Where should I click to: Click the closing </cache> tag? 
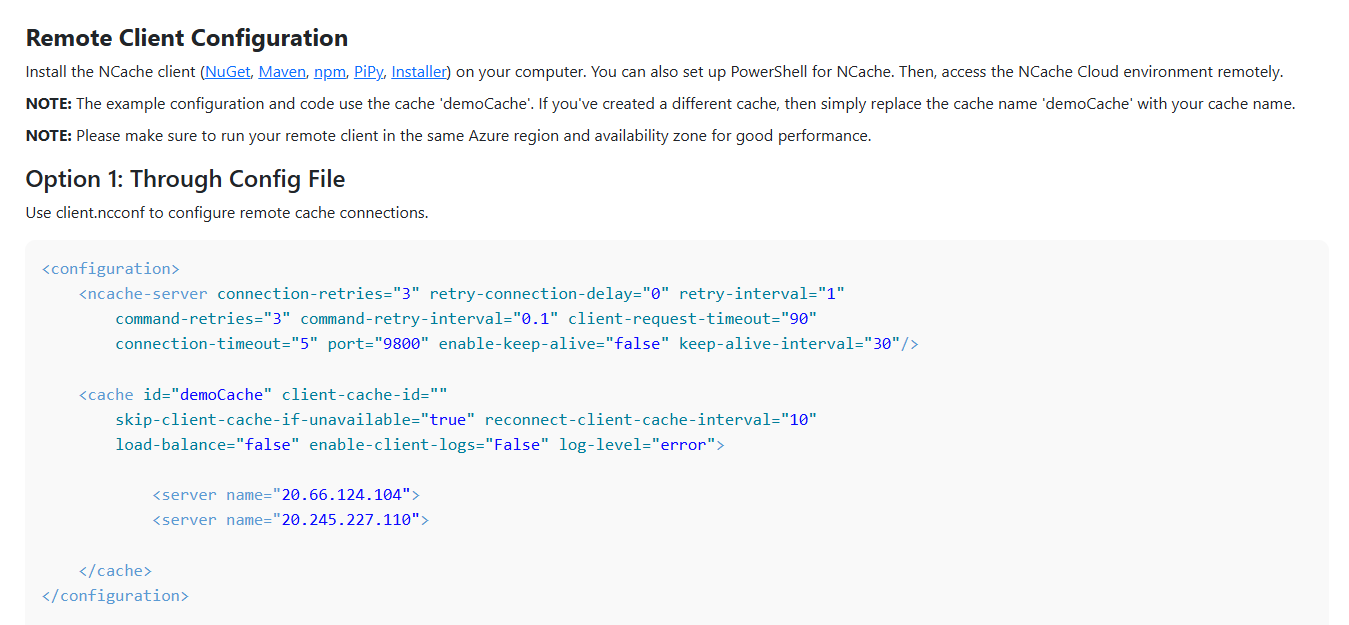coord(115,570)
